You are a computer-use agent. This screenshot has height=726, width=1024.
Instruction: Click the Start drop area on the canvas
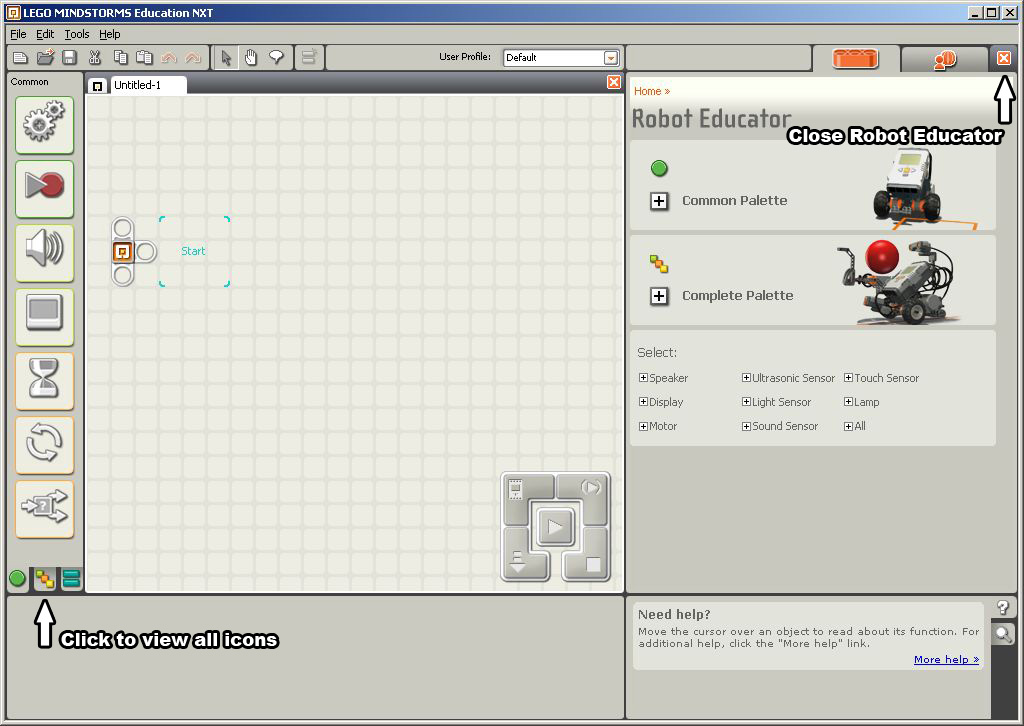tap(194, 251)
